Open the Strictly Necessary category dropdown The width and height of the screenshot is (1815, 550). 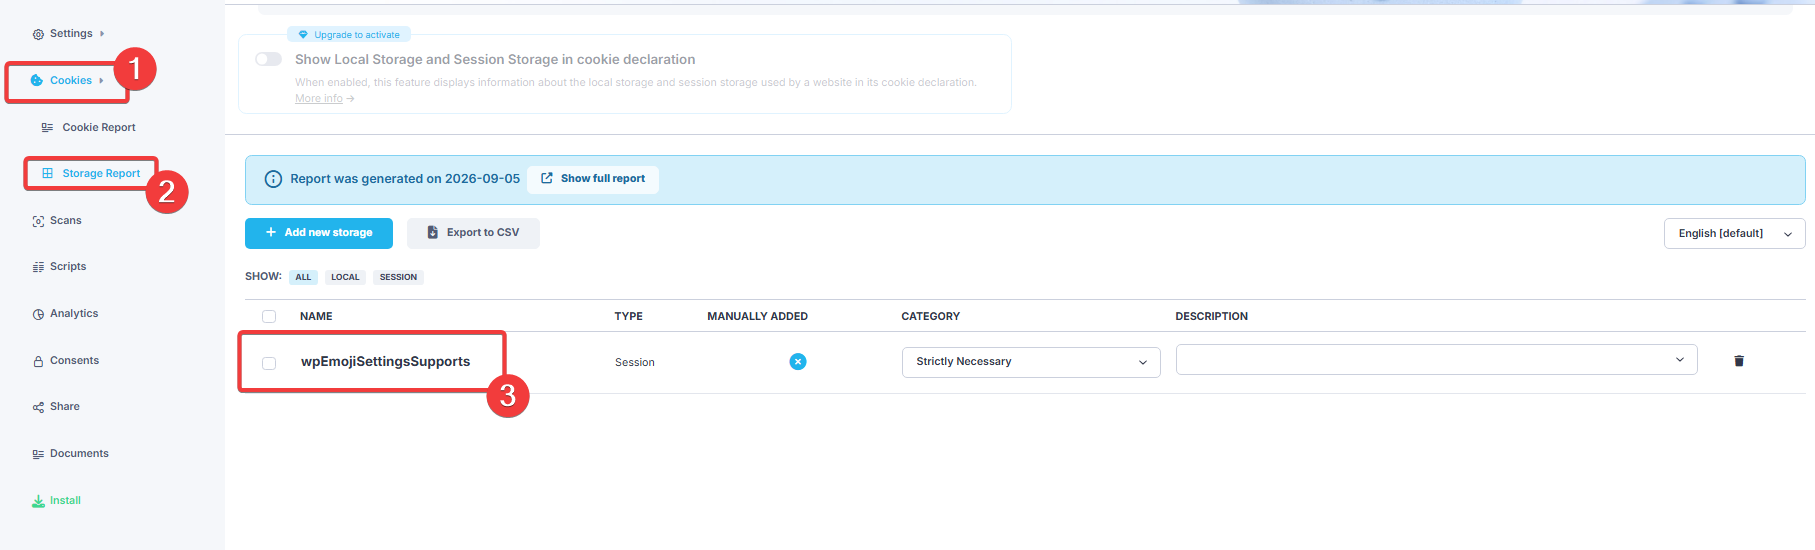pos(1031,362)
